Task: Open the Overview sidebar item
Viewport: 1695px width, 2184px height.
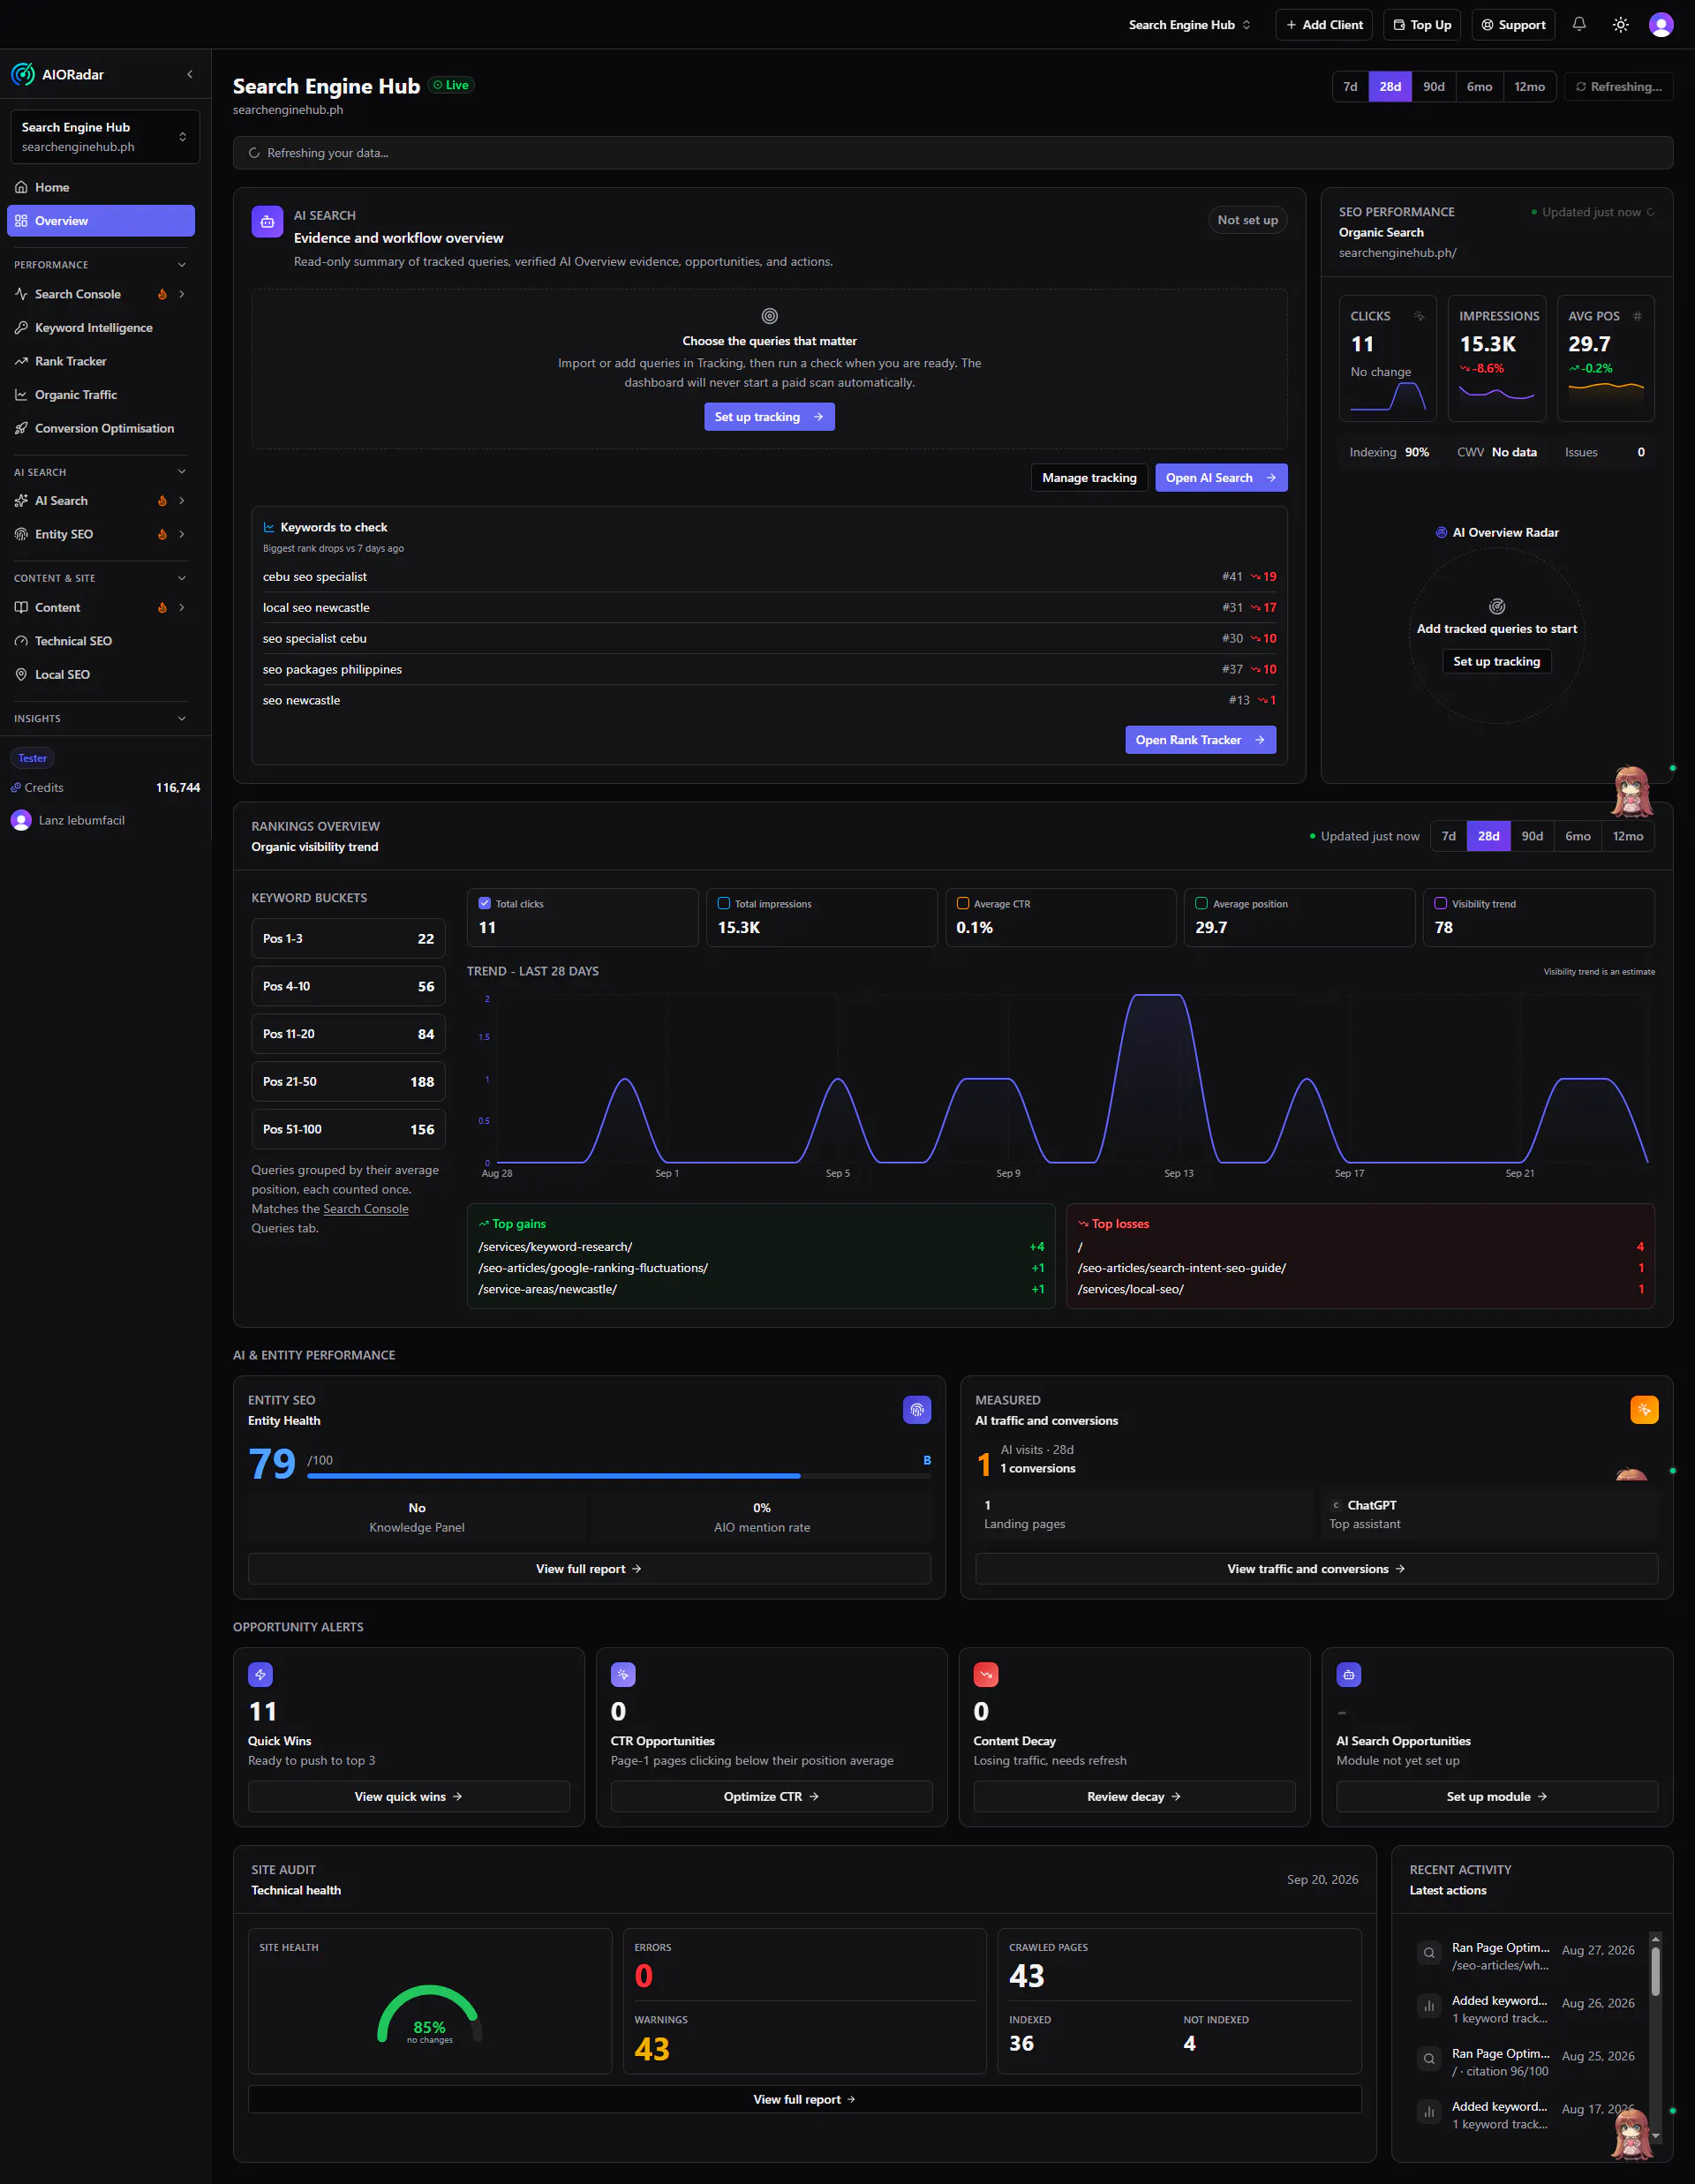Action: [x=101, y=221]
